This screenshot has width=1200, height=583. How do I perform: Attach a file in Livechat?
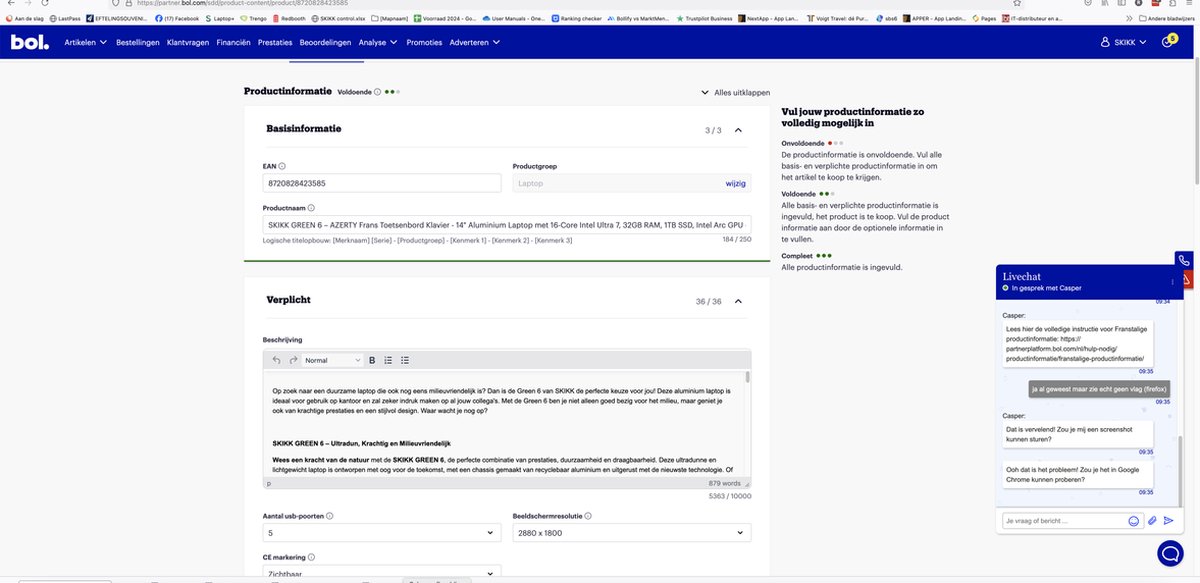tap(1152, 521)
